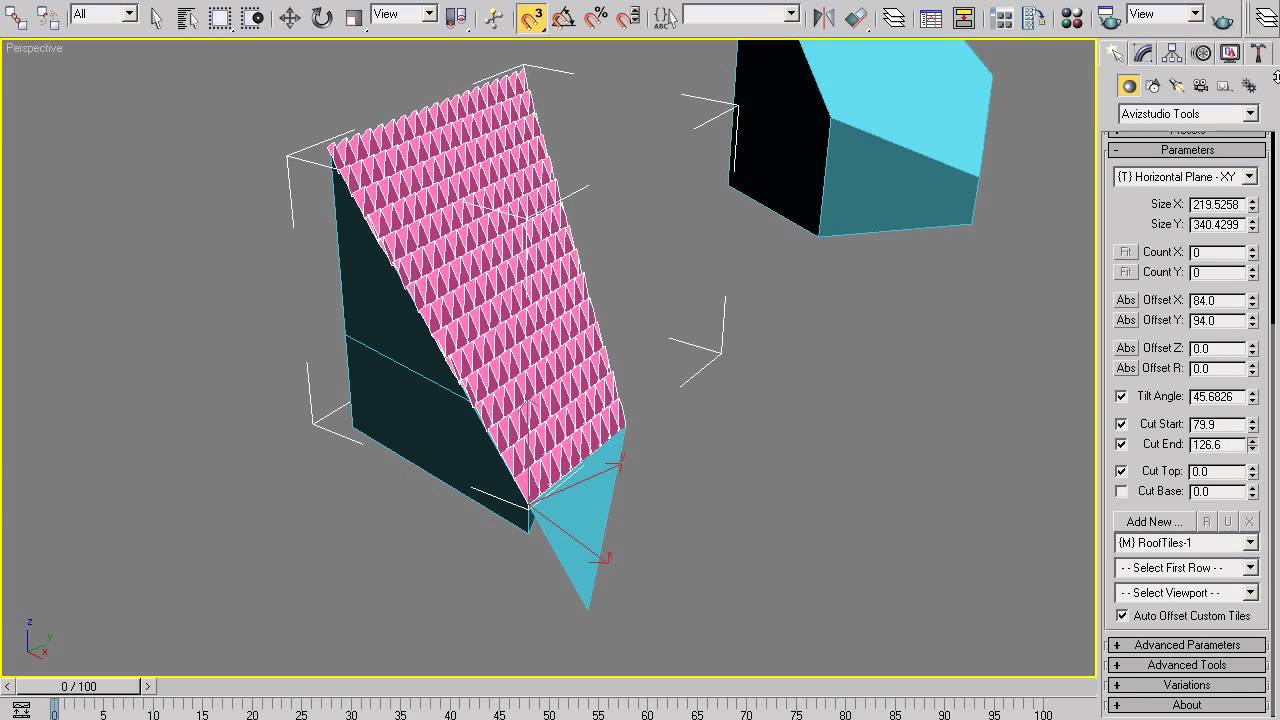Click the Align tool
Viewport: 1280px width, 720px height.
[856, 17]
